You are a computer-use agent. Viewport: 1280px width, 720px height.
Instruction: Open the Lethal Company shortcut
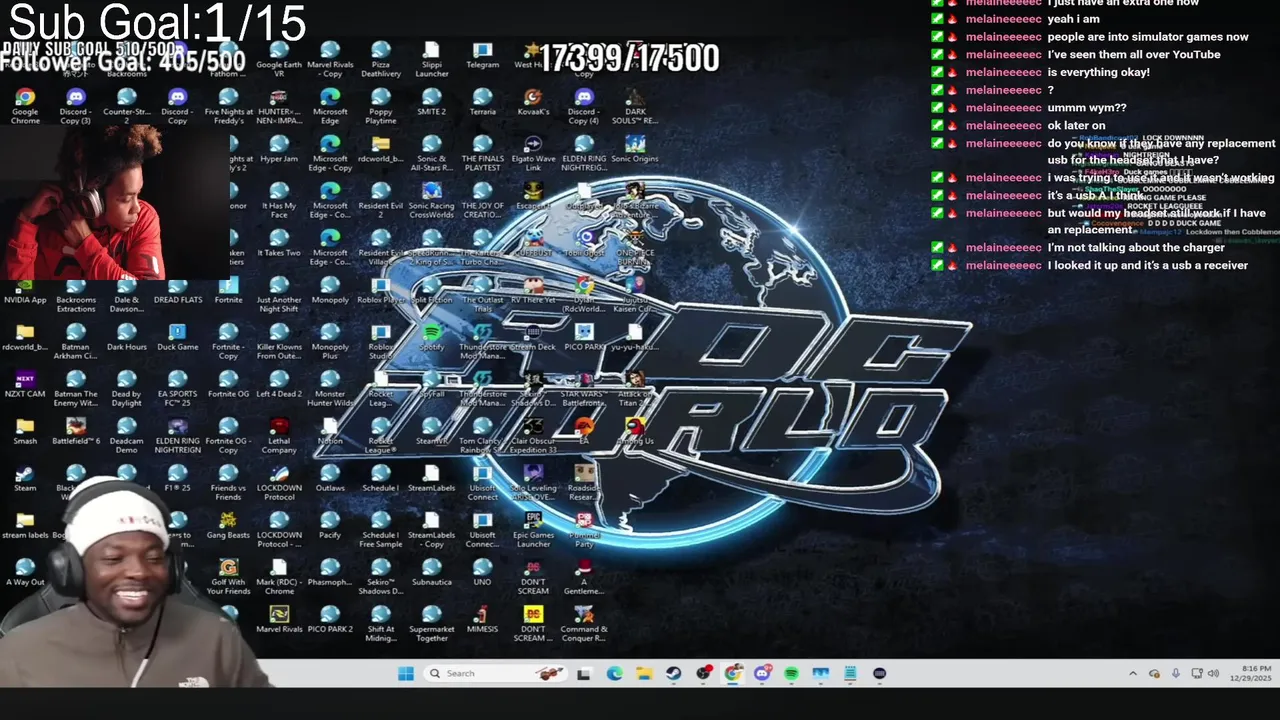[x=279, y=435]
